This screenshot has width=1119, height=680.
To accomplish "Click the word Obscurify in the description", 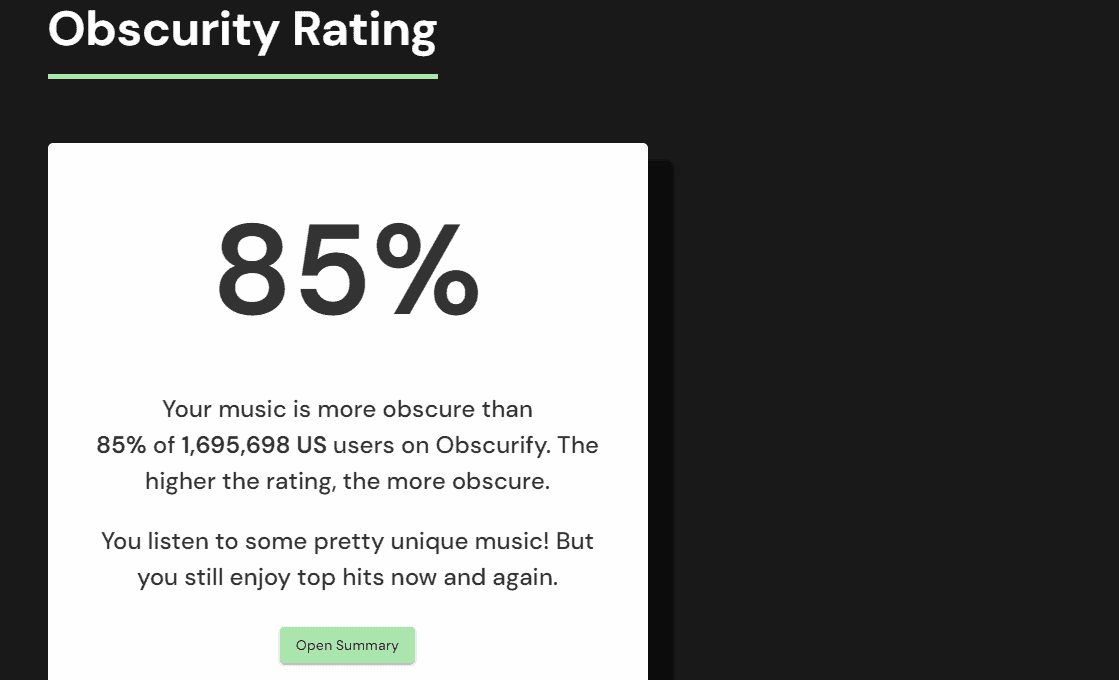I will [x=492, y=445].
